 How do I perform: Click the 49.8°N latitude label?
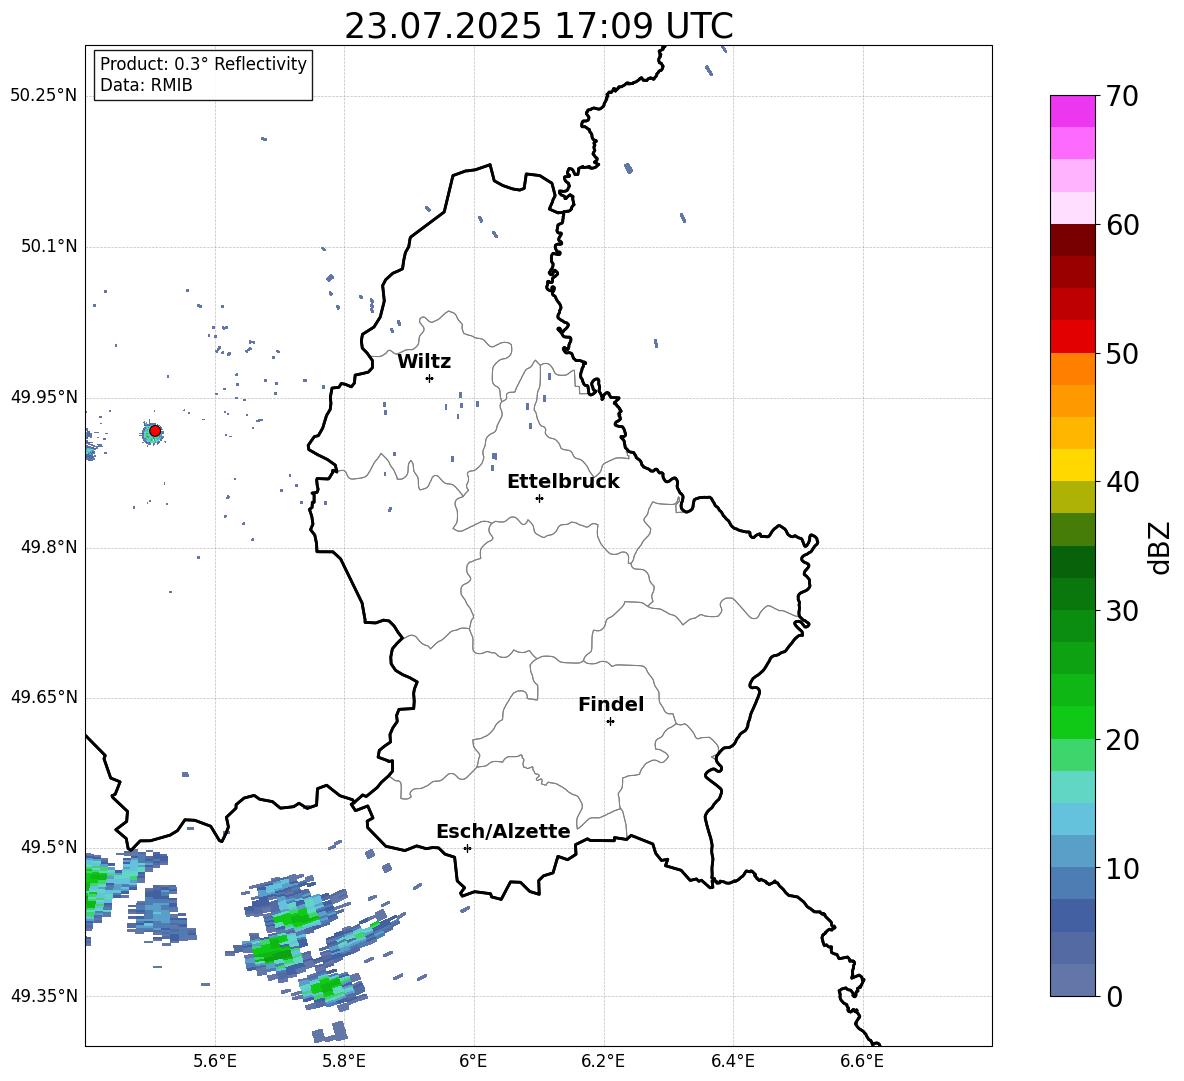[49, 547]
